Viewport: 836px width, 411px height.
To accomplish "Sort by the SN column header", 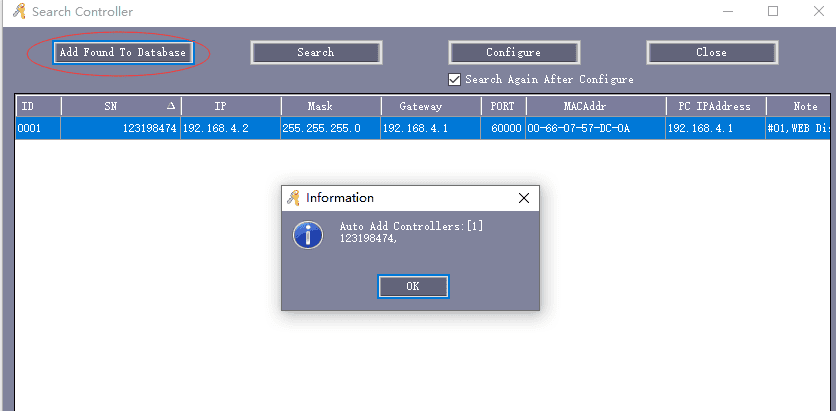I will tap(120, 106).
